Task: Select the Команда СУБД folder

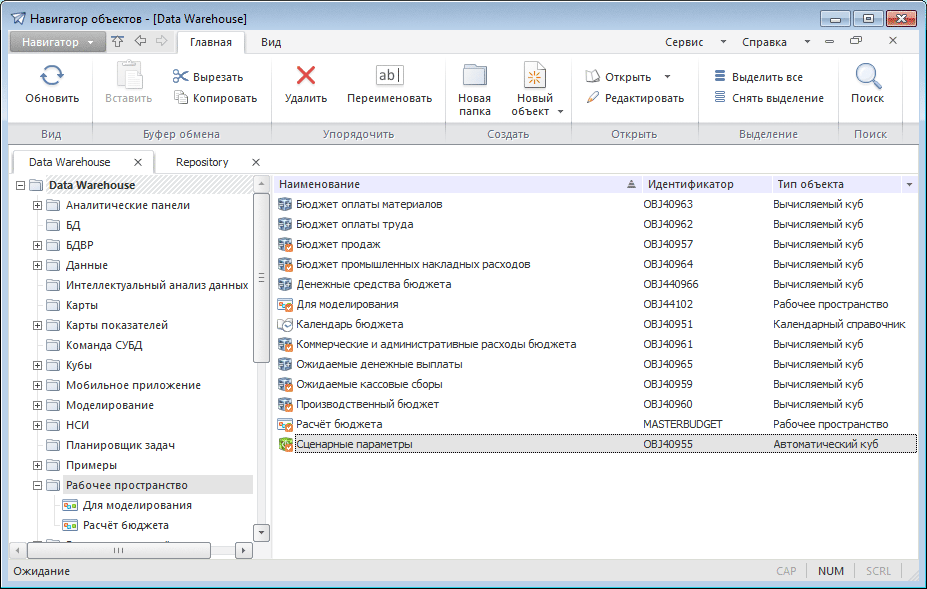Action: pos(104,345)
